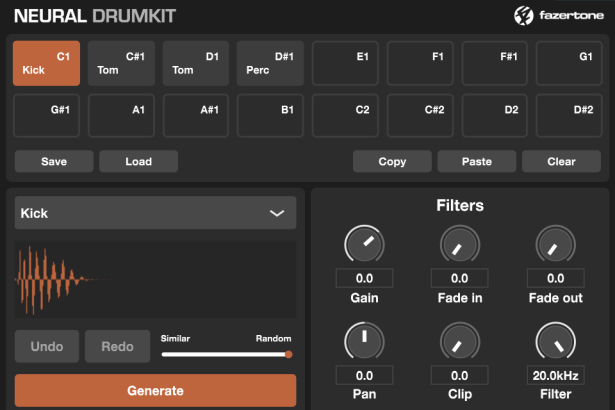Open the Kick sound type dropdown
The image size is (615, 410).
(x=155, y=213)
